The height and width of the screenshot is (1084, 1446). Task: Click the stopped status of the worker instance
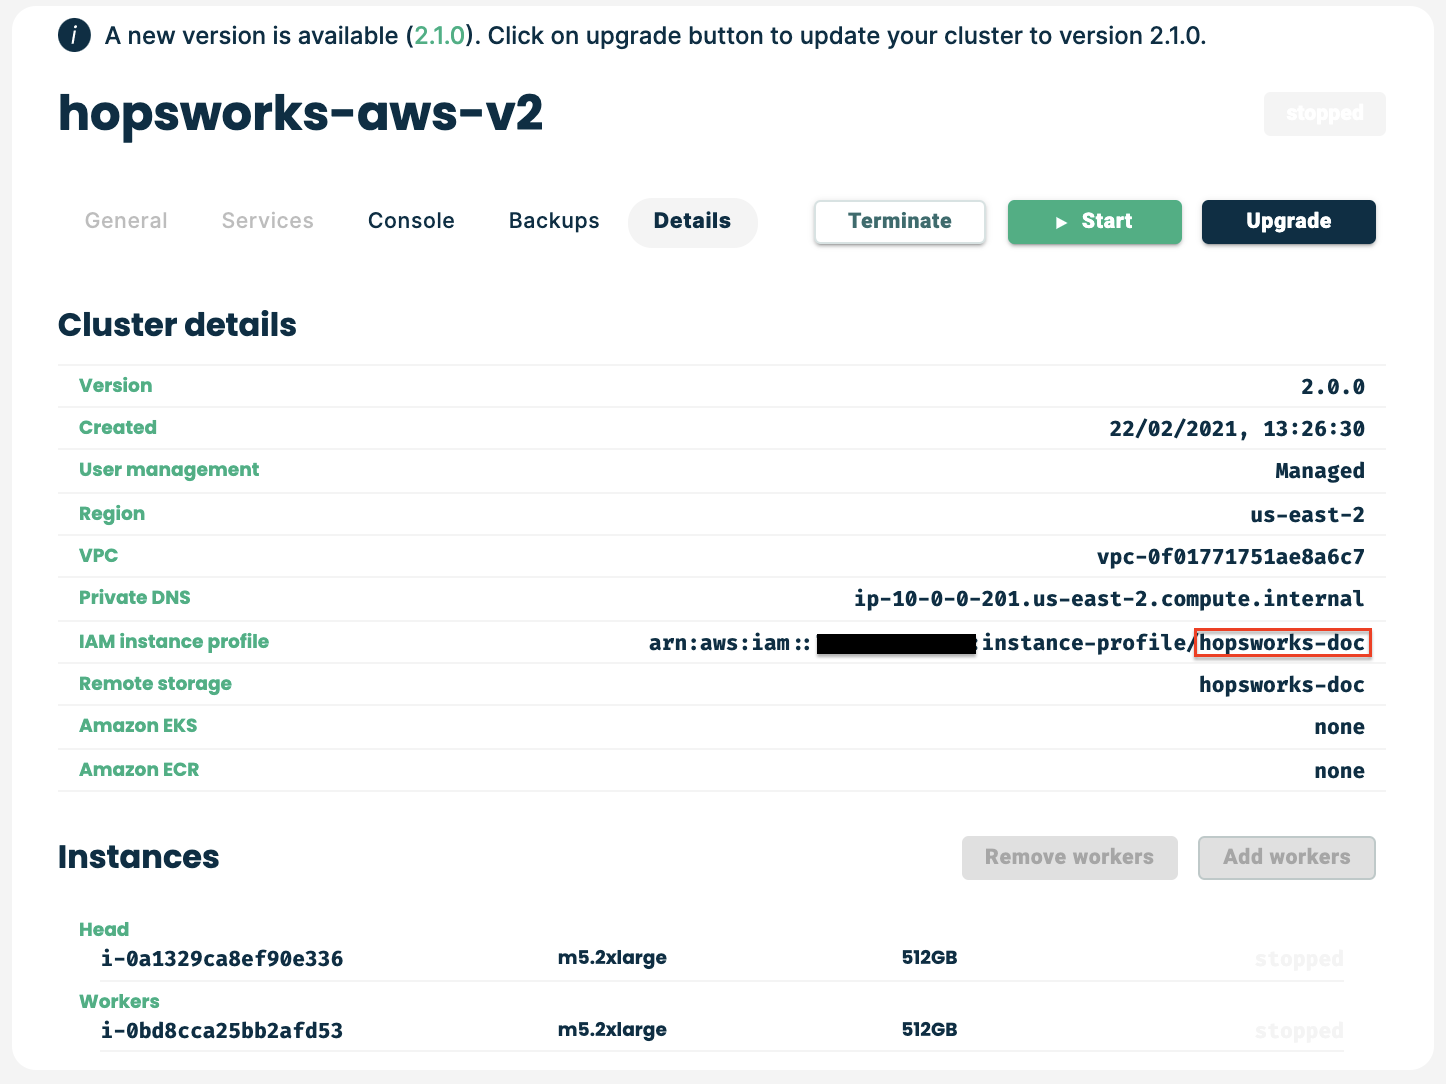[1299, 1032]
